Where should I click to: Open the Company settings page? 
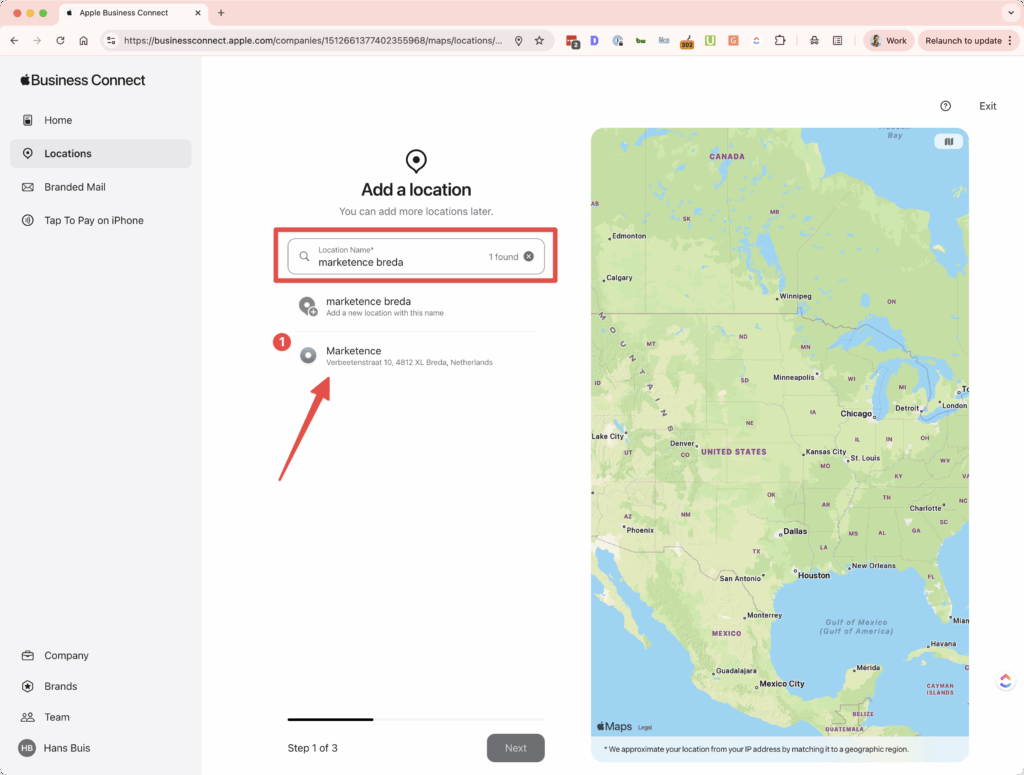point(66,656)
